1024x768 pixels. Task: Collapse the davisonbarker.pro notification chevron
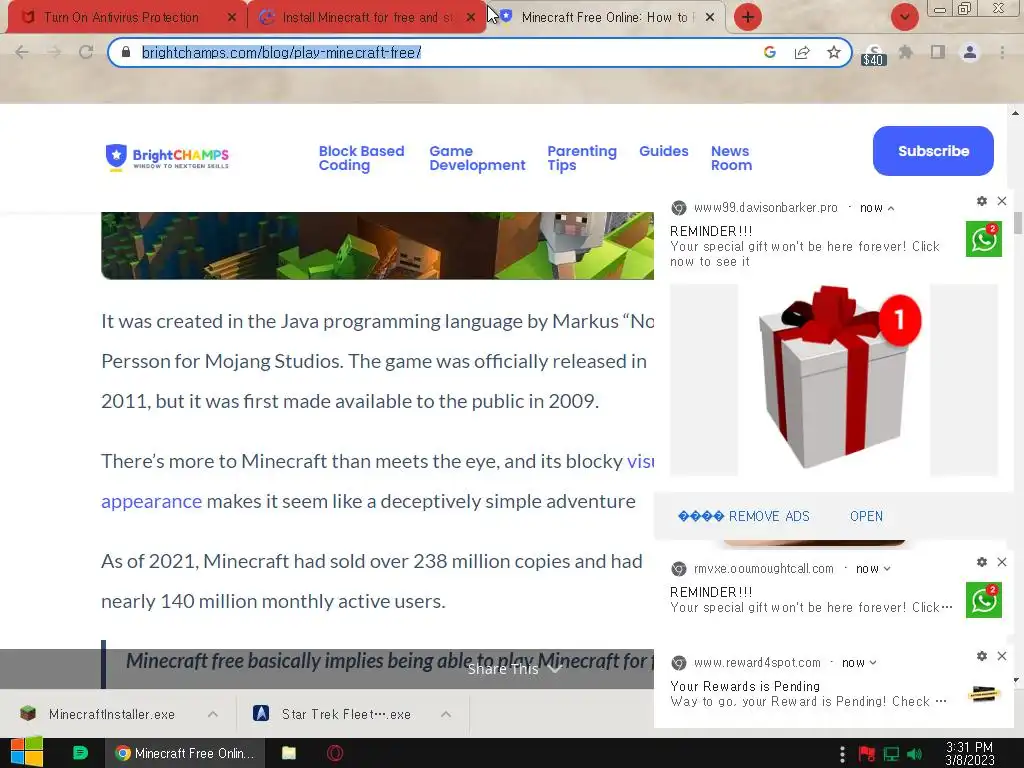[891, 208]
